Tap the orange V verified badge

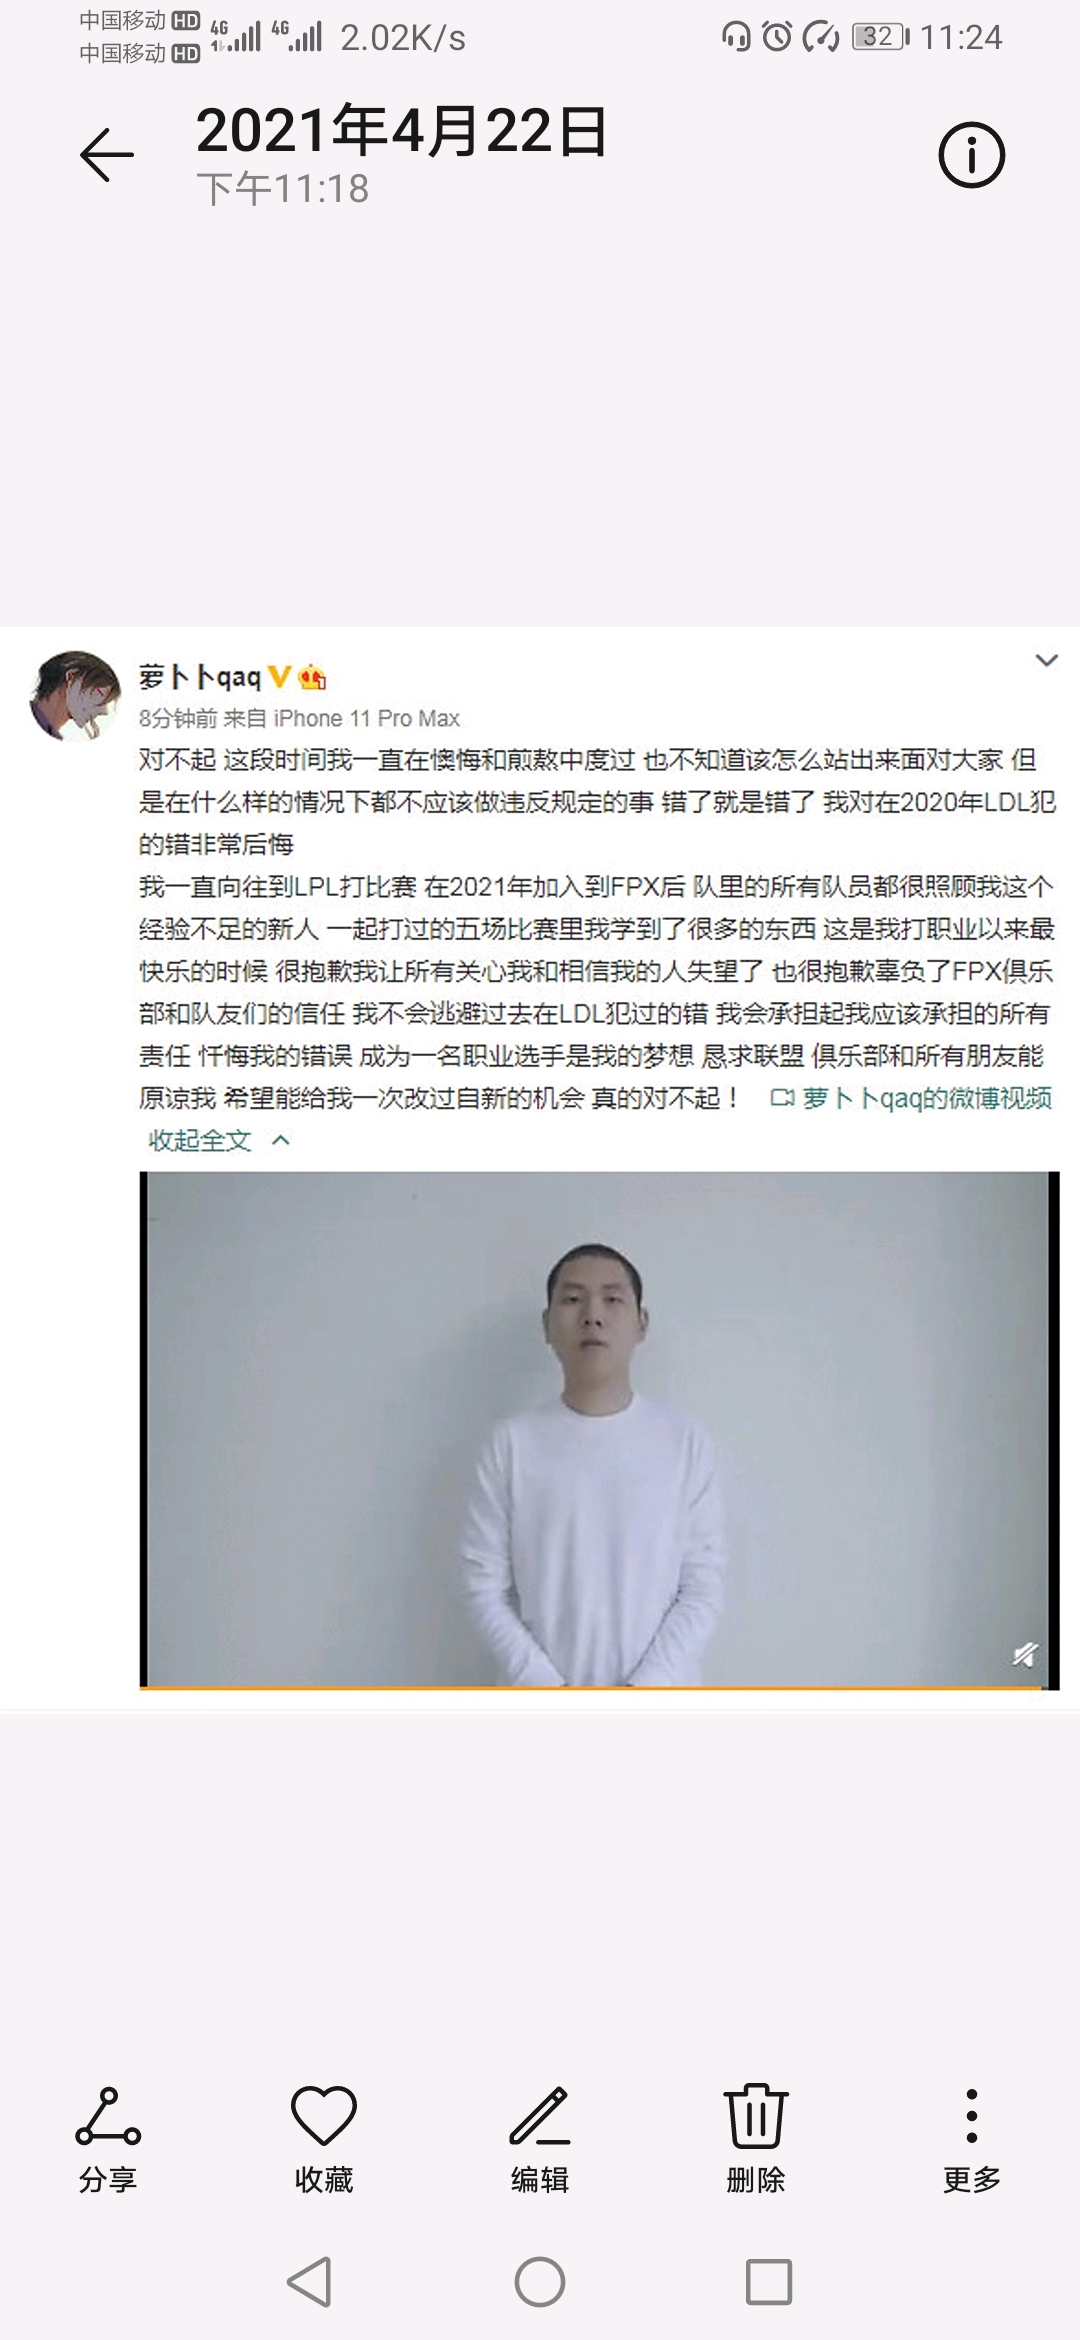tap(279, 677)
